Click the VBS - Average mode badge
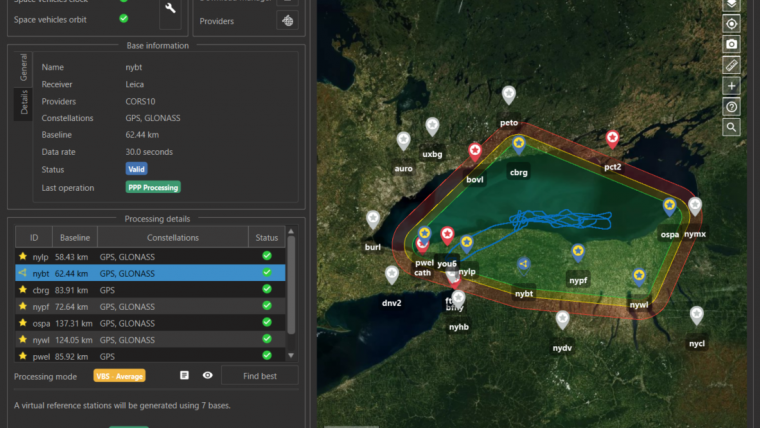This screenshot has height=428, width=760. click(119, 376)
